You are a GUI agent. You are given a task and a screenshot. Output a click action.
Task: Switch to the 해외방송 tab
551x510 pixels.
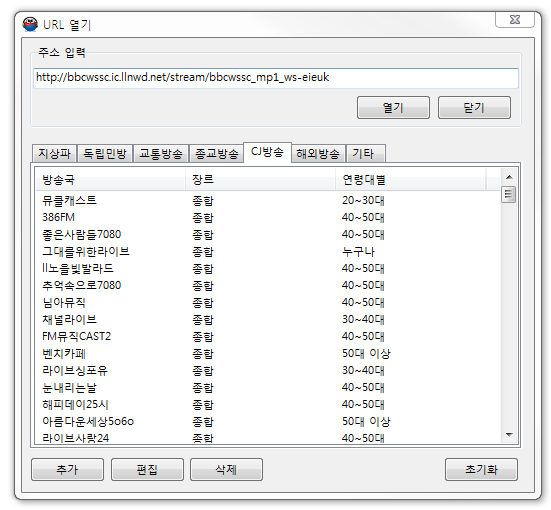[x=318, y=154]
